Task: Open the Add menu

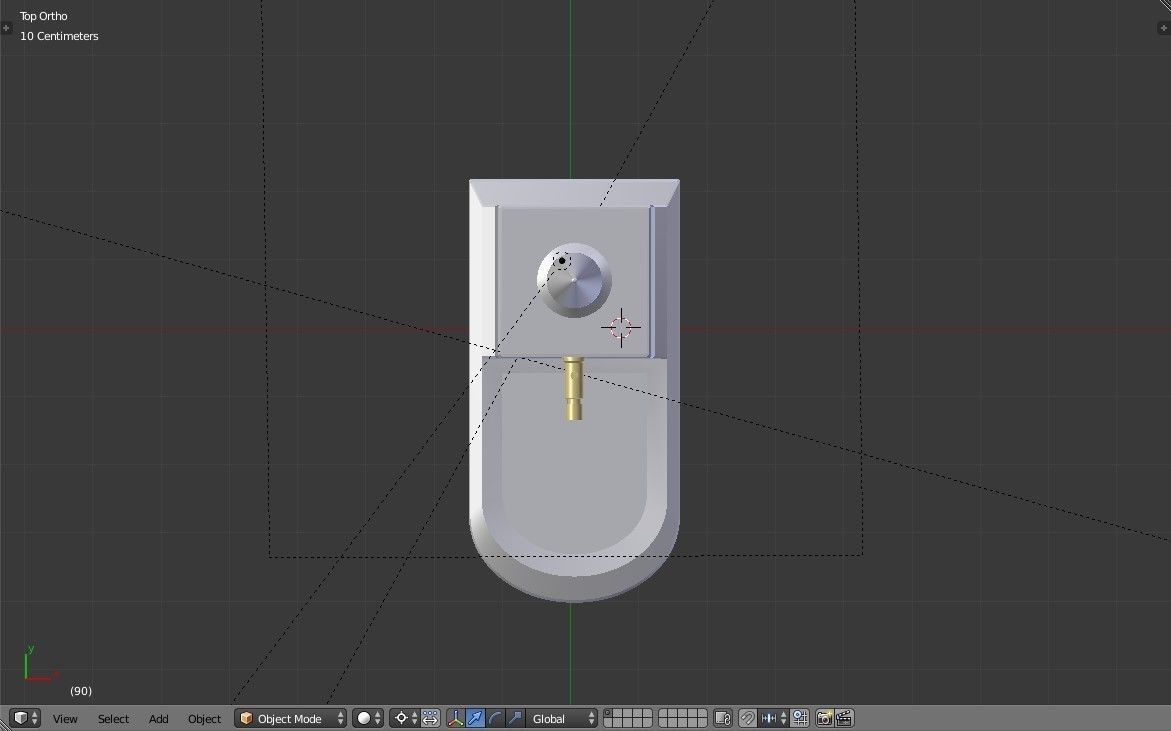Action: (x=158, y=719)
